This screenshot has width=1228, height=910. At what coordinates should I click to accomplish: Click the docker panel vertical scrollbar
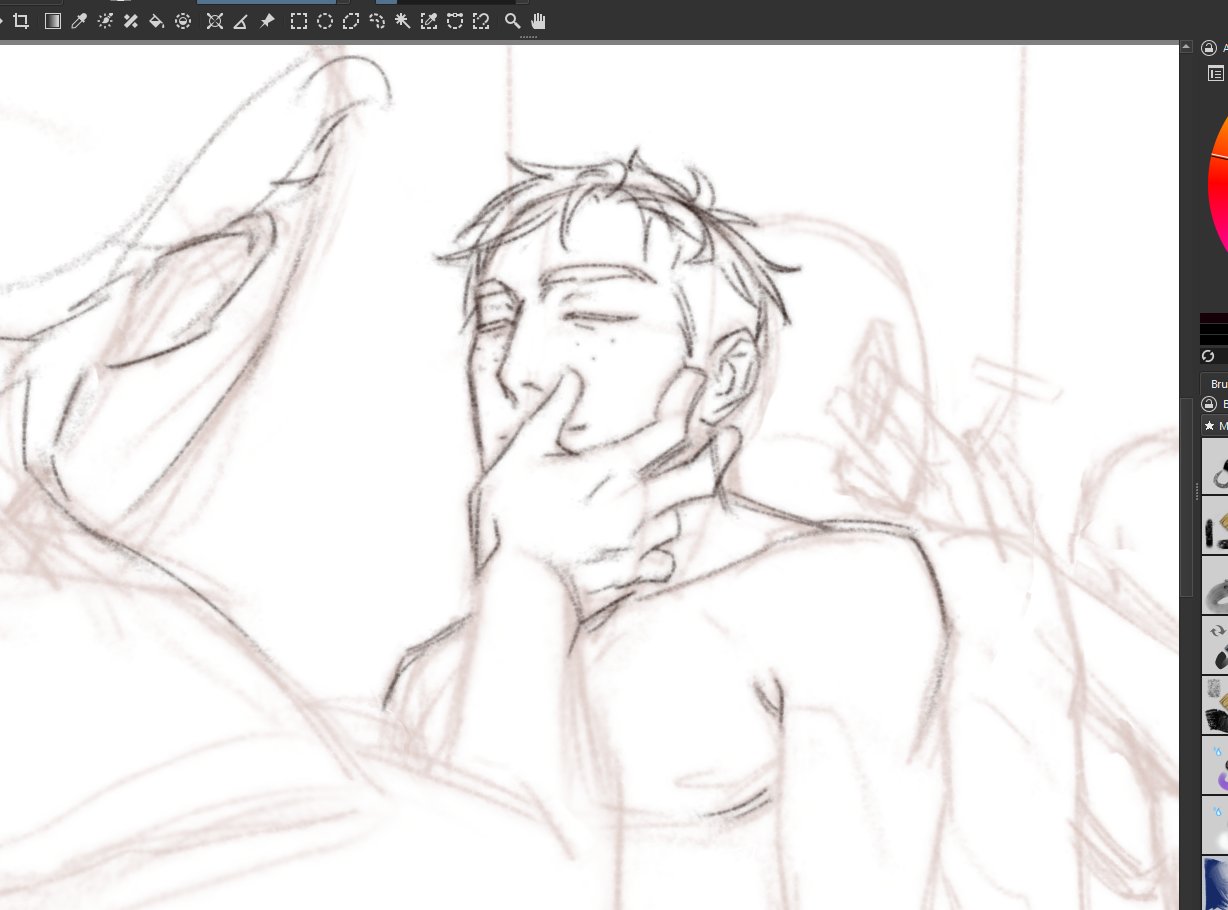pyautogui.click(x=1187, y=495)
